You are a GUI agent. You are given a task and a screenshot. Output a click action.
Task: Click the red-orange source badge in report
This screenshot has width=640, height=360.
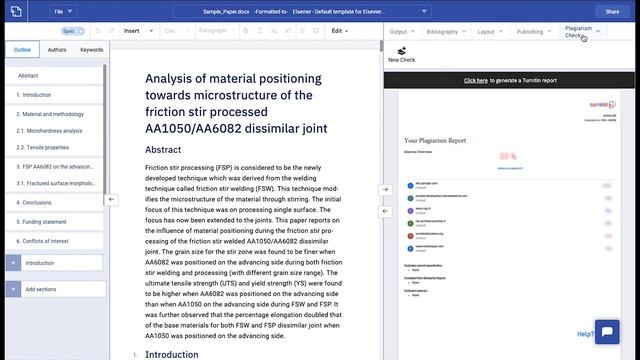(410, 236)
